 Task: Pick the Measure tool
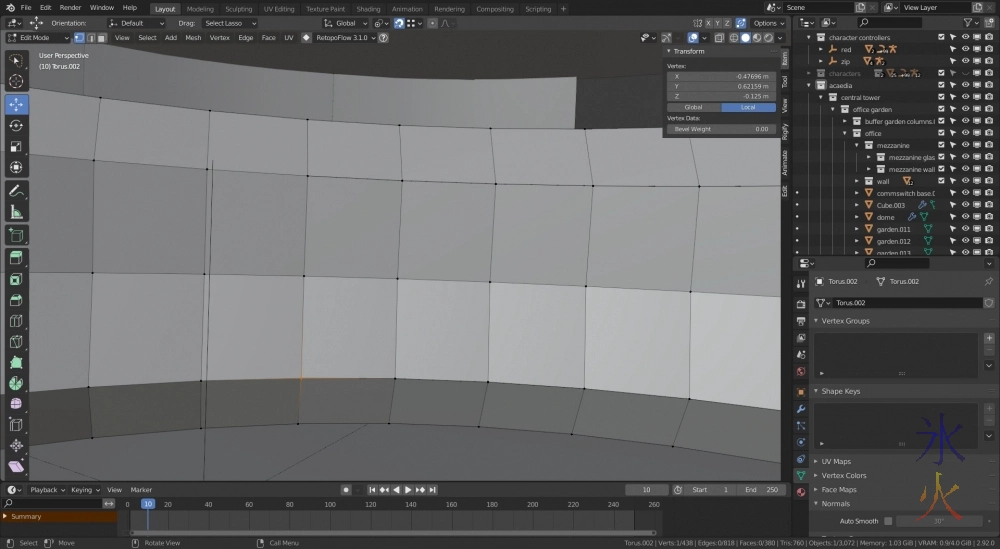(16, 212)
